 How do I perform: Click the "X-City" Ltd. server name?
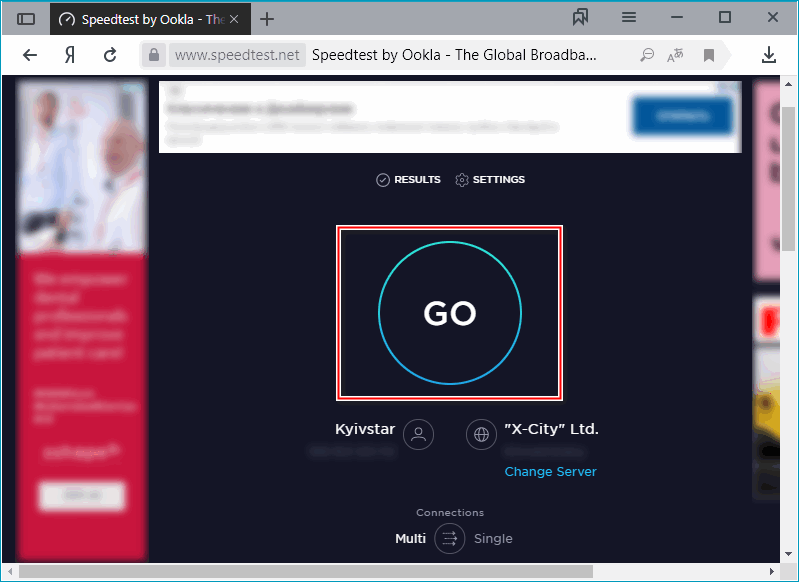click(551, 429)
